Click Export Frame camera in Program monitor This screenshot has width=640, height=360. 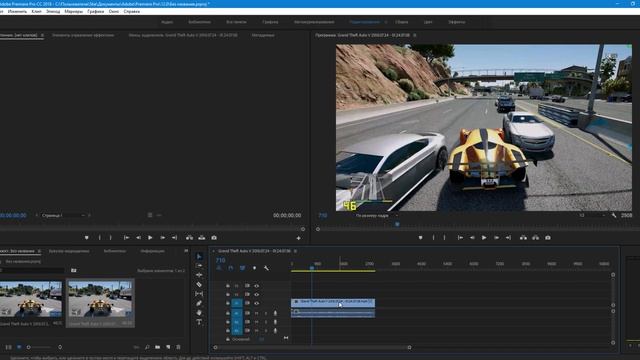[548, 238]
